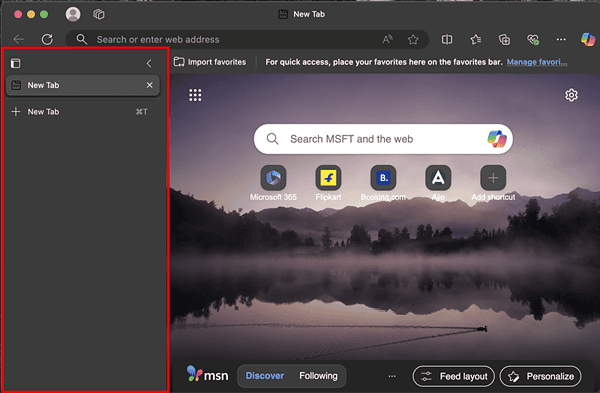Switch to the Following feed tab

(x=318, y=376)
